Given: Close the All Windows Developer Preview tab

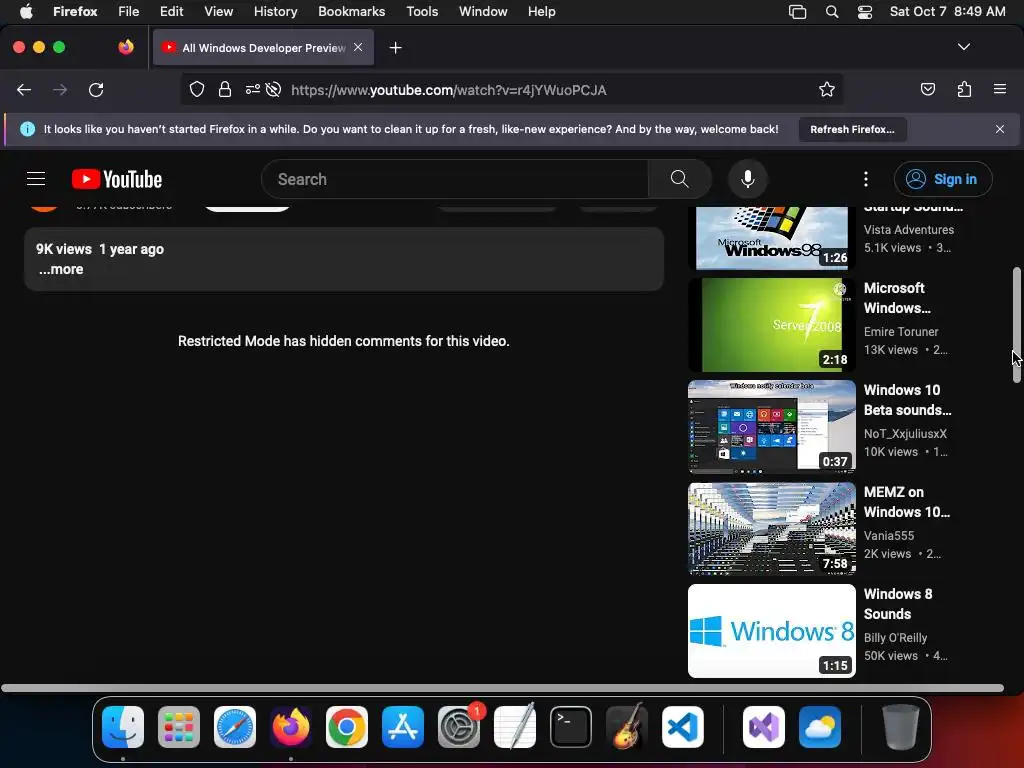Looking at the screenshot, I should [x=358, y=47].
